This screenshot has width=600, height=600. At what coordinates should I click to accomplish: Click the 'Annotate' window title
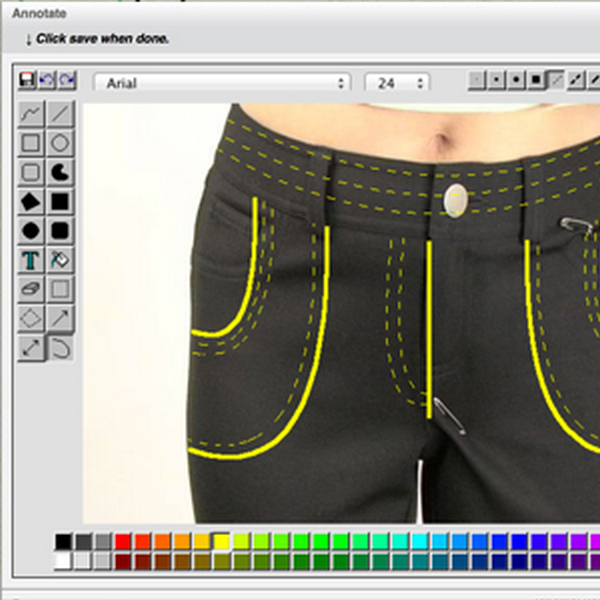tap(39, 13)
